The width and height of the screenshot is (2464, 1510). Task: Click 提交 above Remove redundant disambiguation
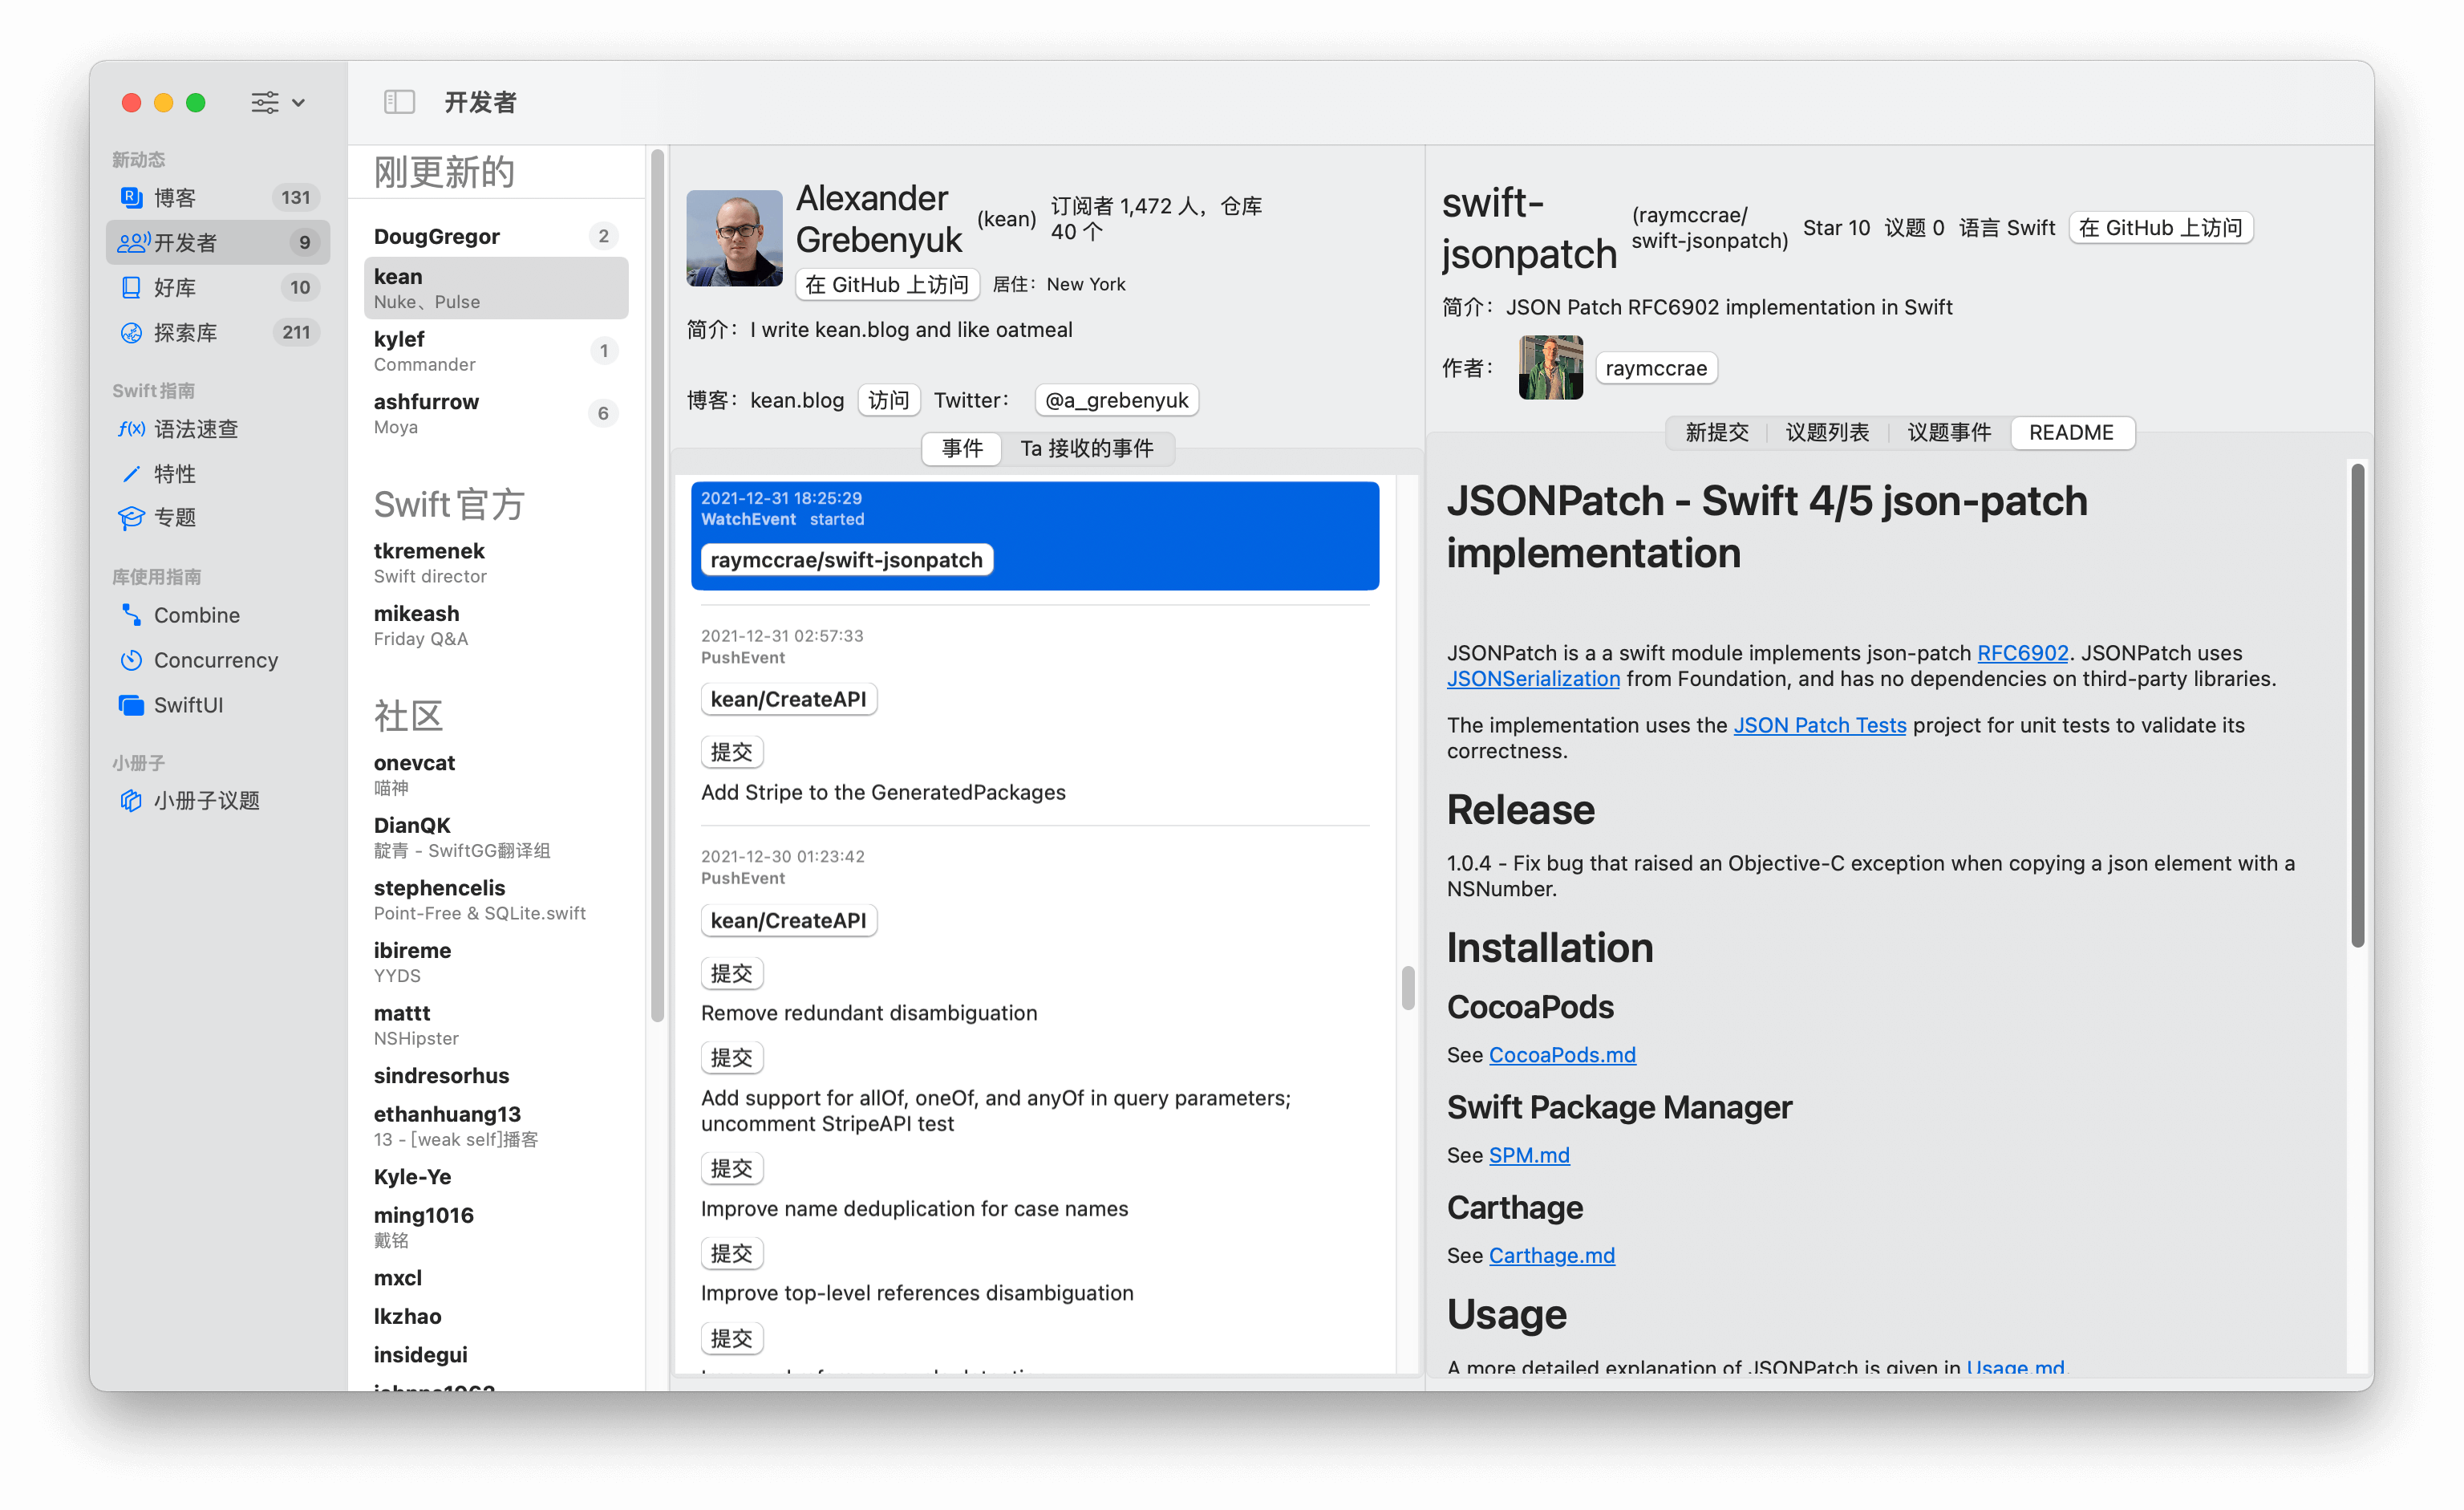click(731, 973)
